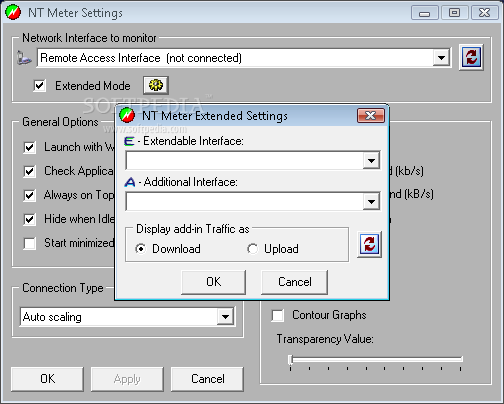This screenshot has height=404, width=504.
Task: Toggle the Extended Mode checkbox
Action: point(40,86)
